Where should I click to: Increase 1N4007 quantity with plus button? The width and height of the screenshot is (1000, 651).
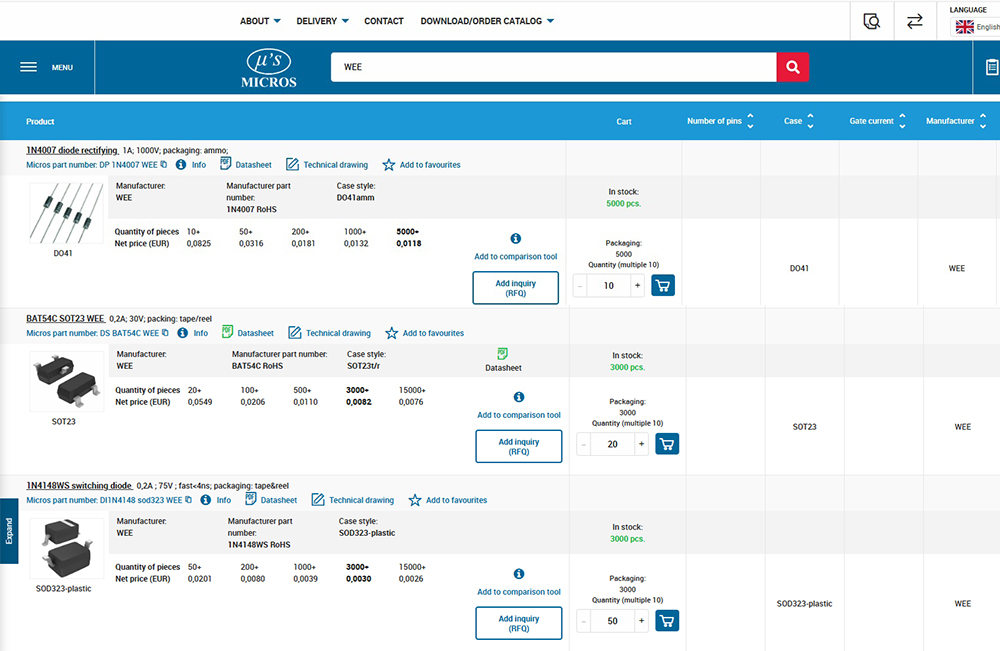coord(637,286)
